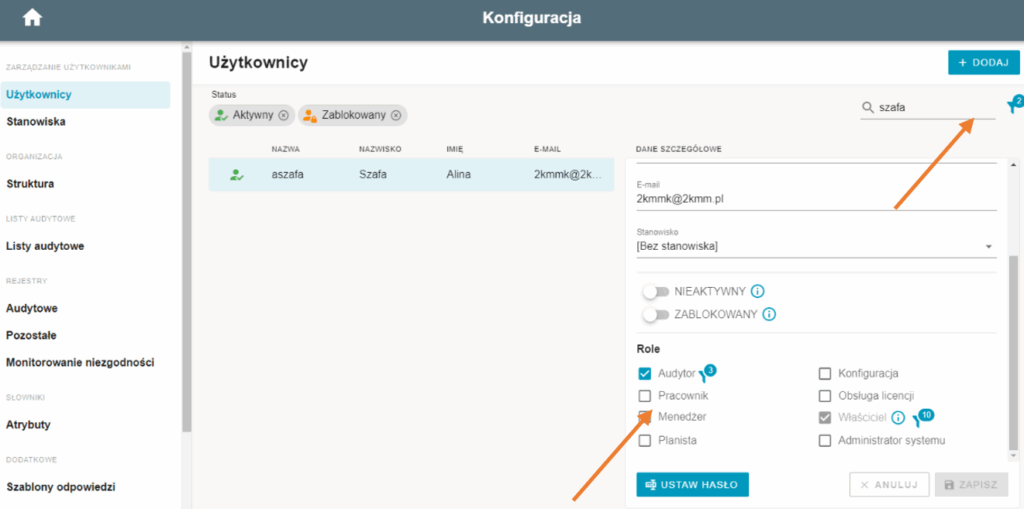Viewport: 1024px width, 509px height.
Task: Open Audytor role filter with badge 3
Action: [x=707, y=373]
